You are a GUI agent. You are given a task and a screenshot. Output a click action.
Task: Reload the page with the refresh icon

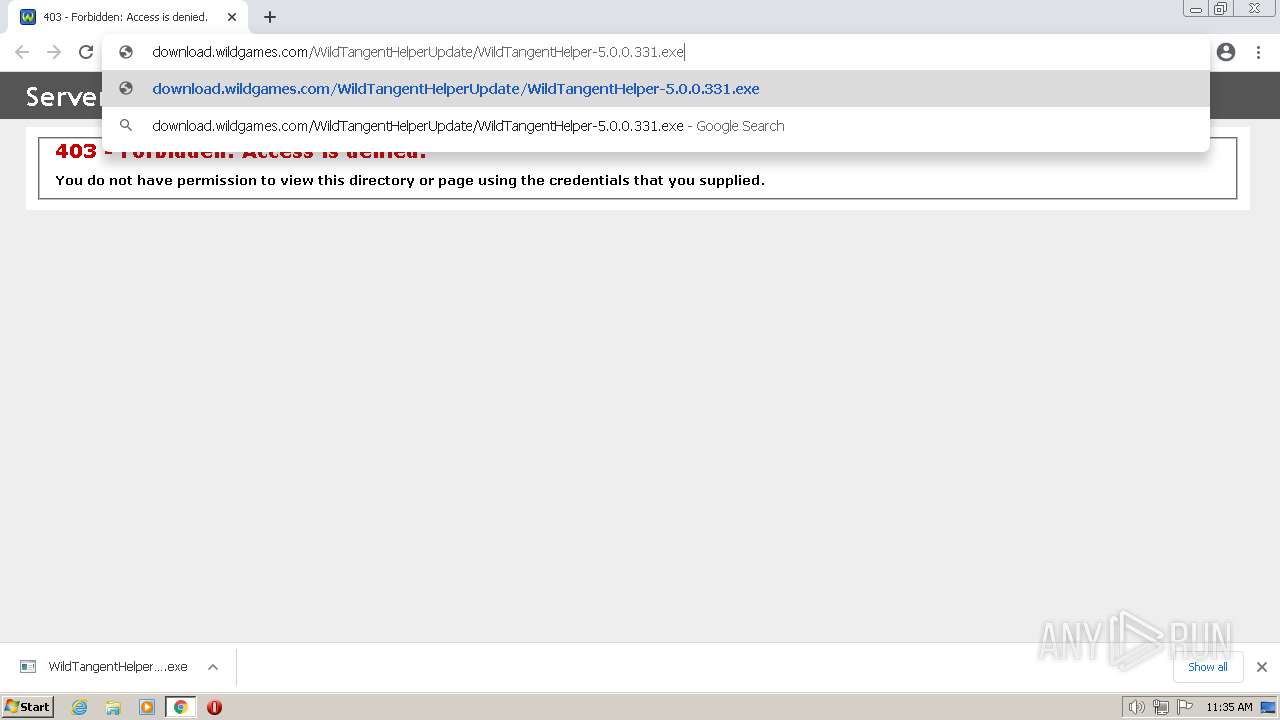click(x=86, y=52)
